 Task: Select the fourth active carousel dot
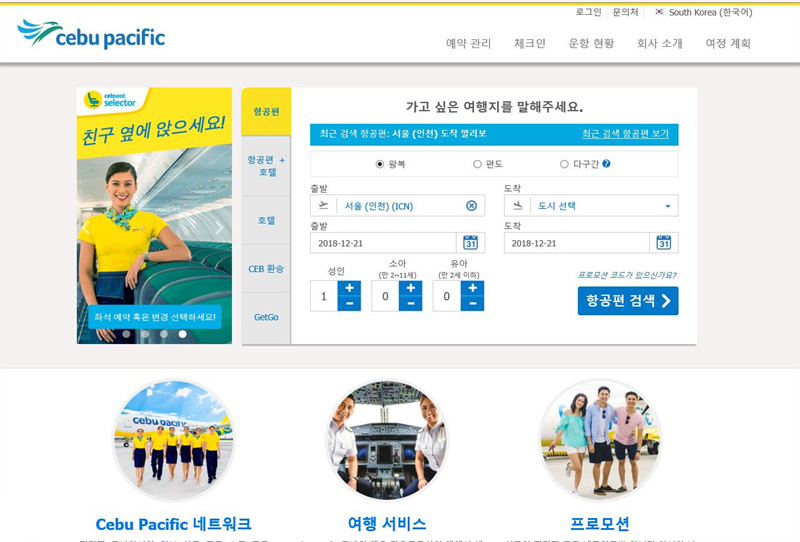click(183, 334)
